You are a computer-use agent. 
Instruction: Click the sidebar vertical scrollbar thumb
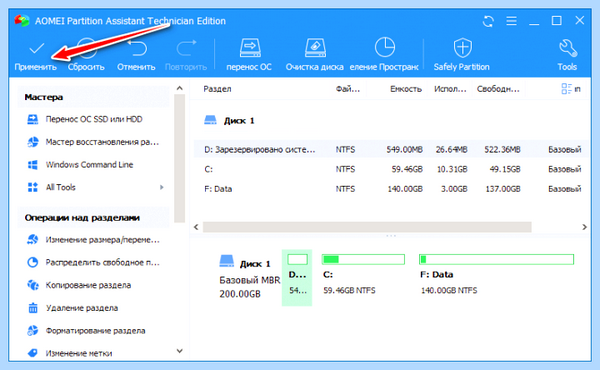coord(179,158)
